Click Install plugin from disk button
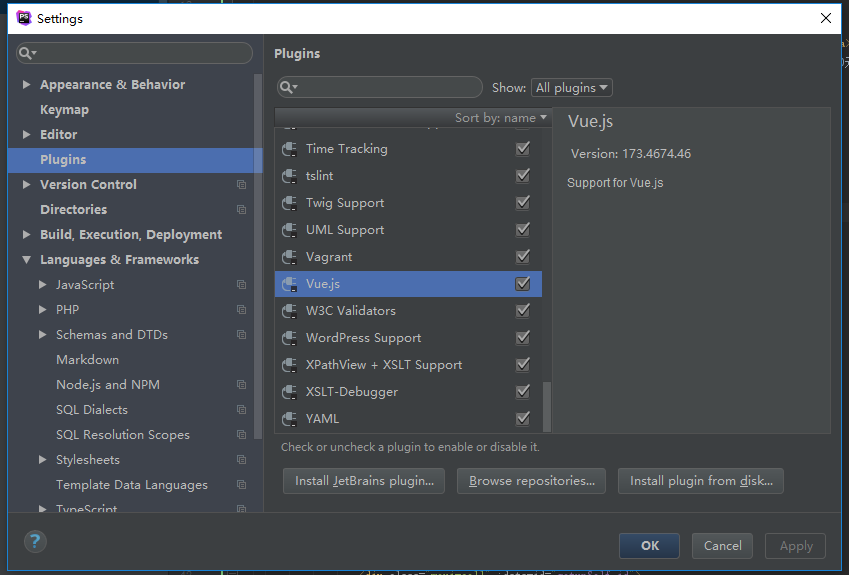The image size is (849, 575). [701, 481]
